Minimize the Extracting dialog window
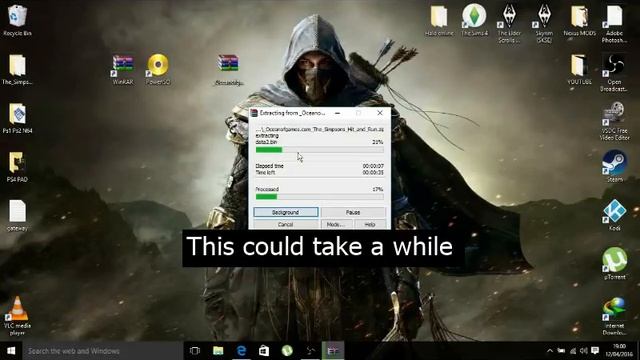 point(338,113)
